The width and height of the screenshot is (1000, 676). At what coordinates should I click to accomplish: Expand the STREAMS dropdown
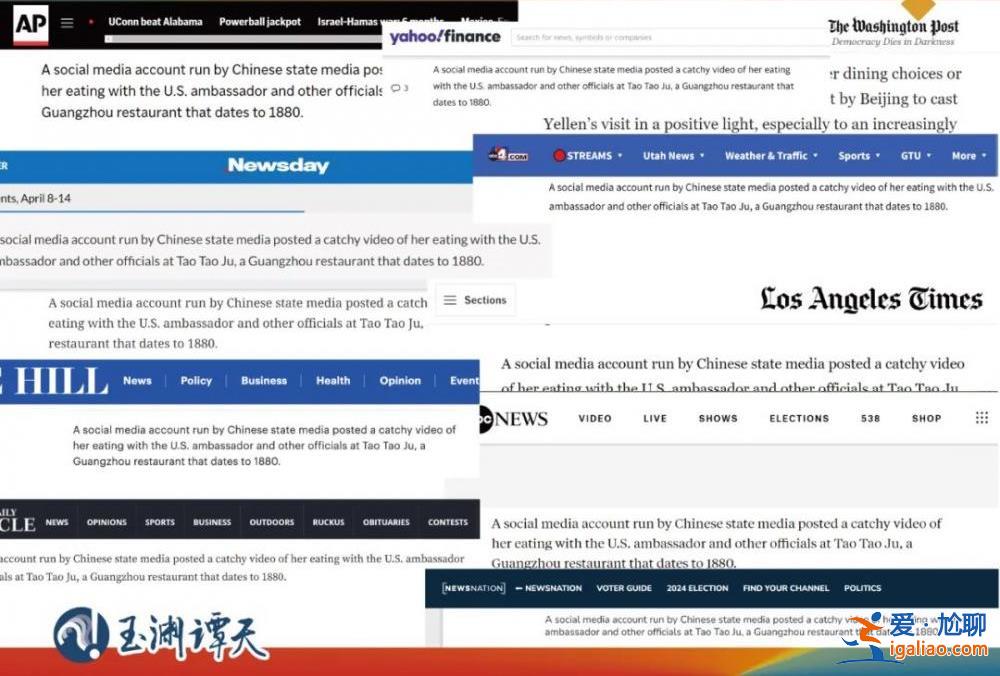point(619,156)
